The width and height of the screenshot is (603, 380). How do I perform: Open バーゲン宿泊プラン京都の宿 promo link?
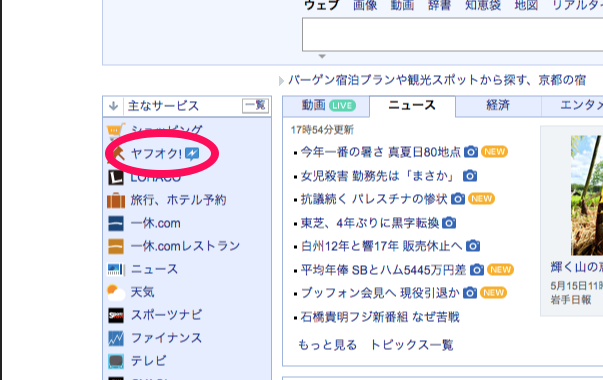pyautogui.click(x=437, y=80)
